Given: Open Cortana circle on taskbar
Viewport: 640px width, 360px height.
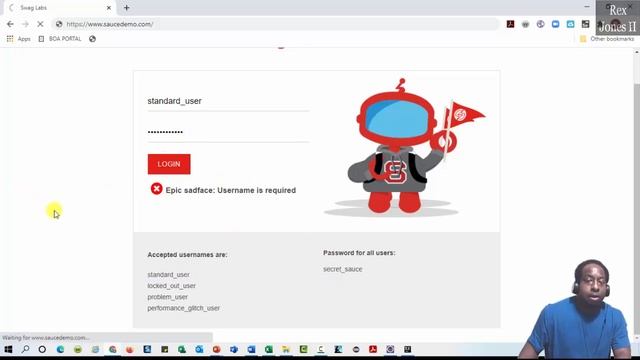Looking at the screenshot, I should click(42, 349).
